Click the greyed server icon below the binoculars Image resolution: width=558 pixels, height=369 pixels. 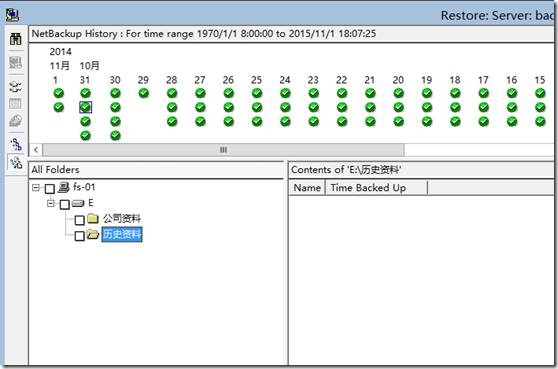pos(15,63)
